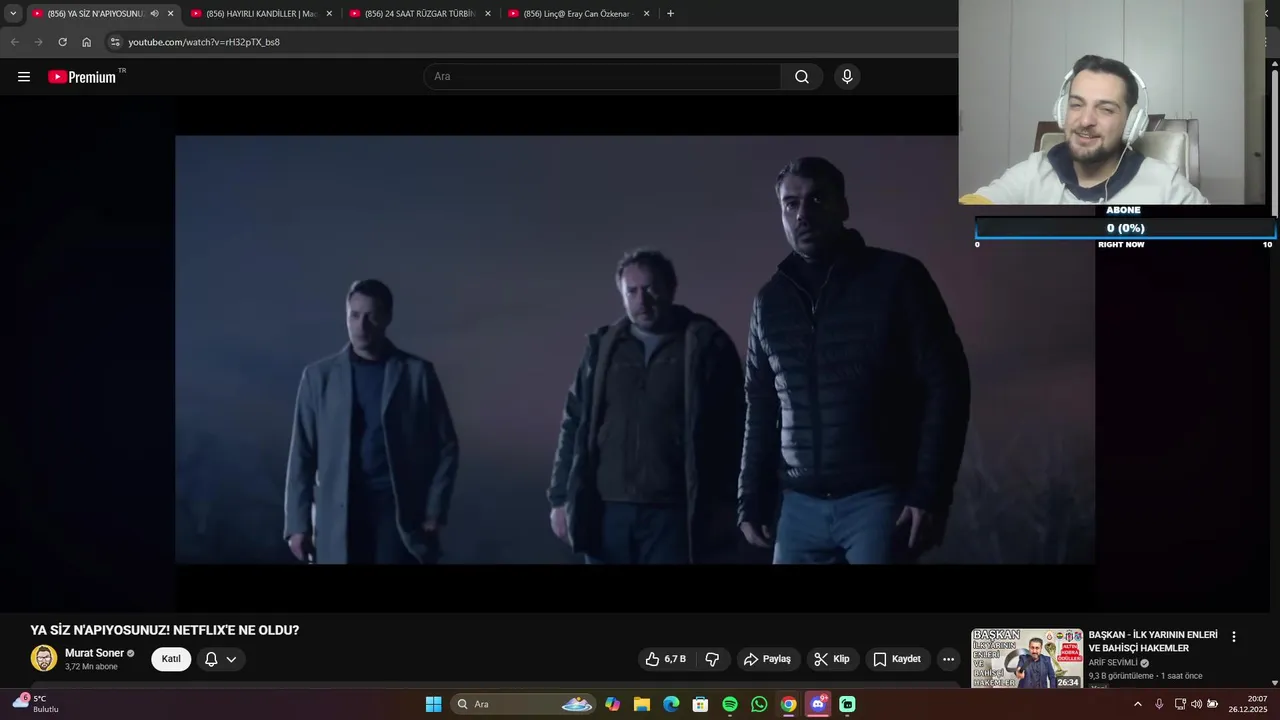Screen dimensions: 1280x720
Task: Open Murat Soner channel avatar
Action: click(44, 658)
